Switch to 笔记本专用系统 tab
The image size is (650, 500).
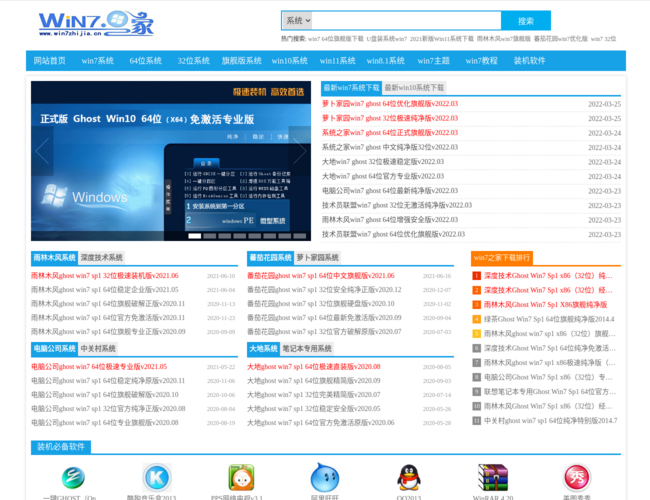click(307, 349)
